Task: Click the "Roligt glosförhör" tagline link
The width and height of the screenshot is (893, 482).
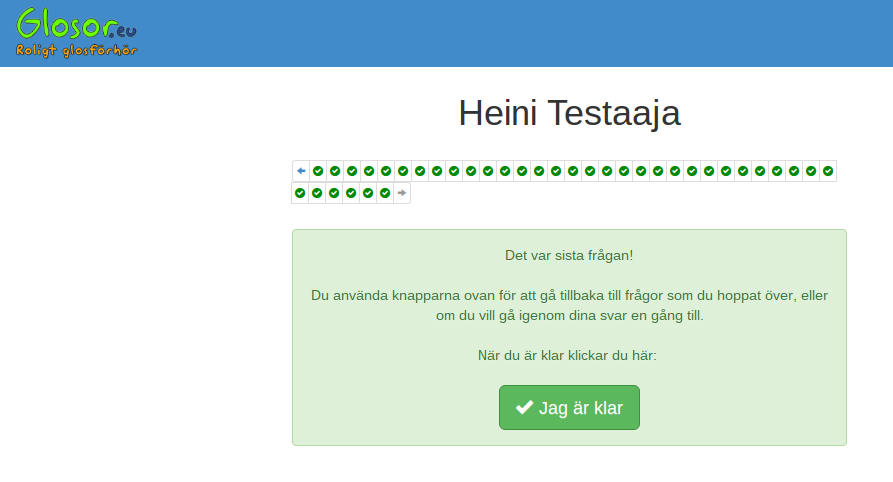Action: pos(76,50)
